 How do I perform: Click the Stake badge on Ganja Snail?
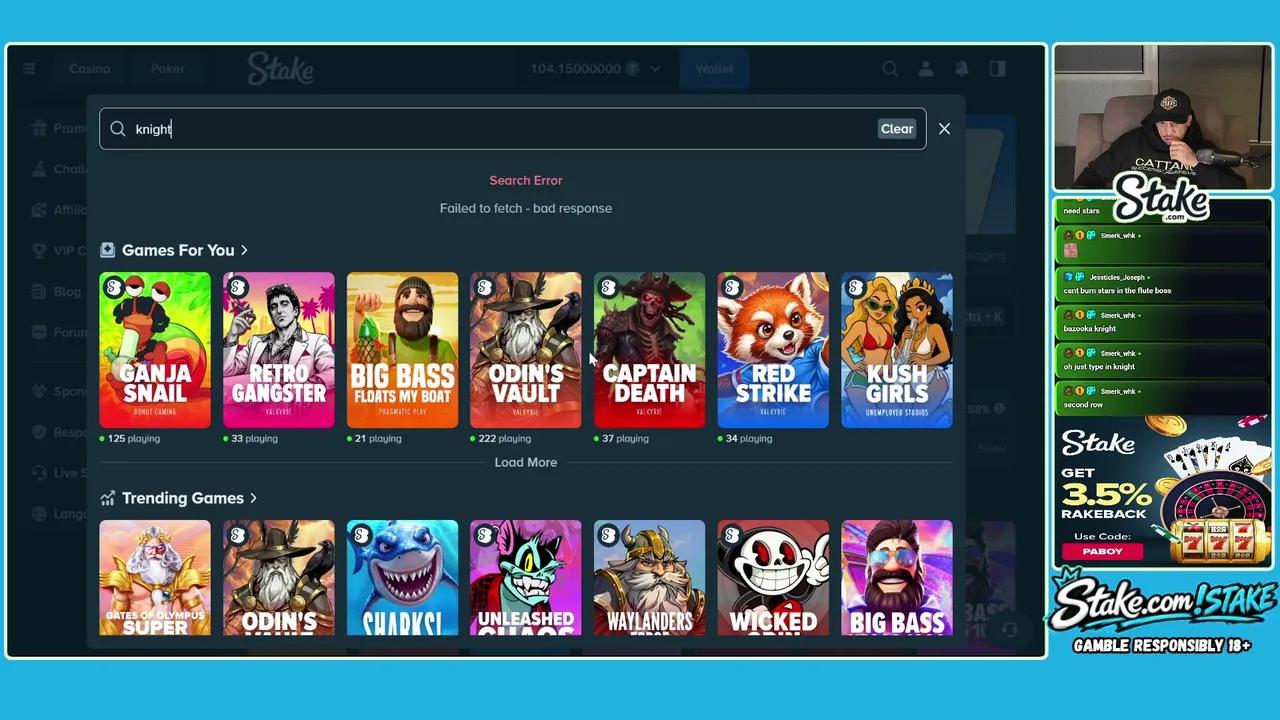coord(114,288)
